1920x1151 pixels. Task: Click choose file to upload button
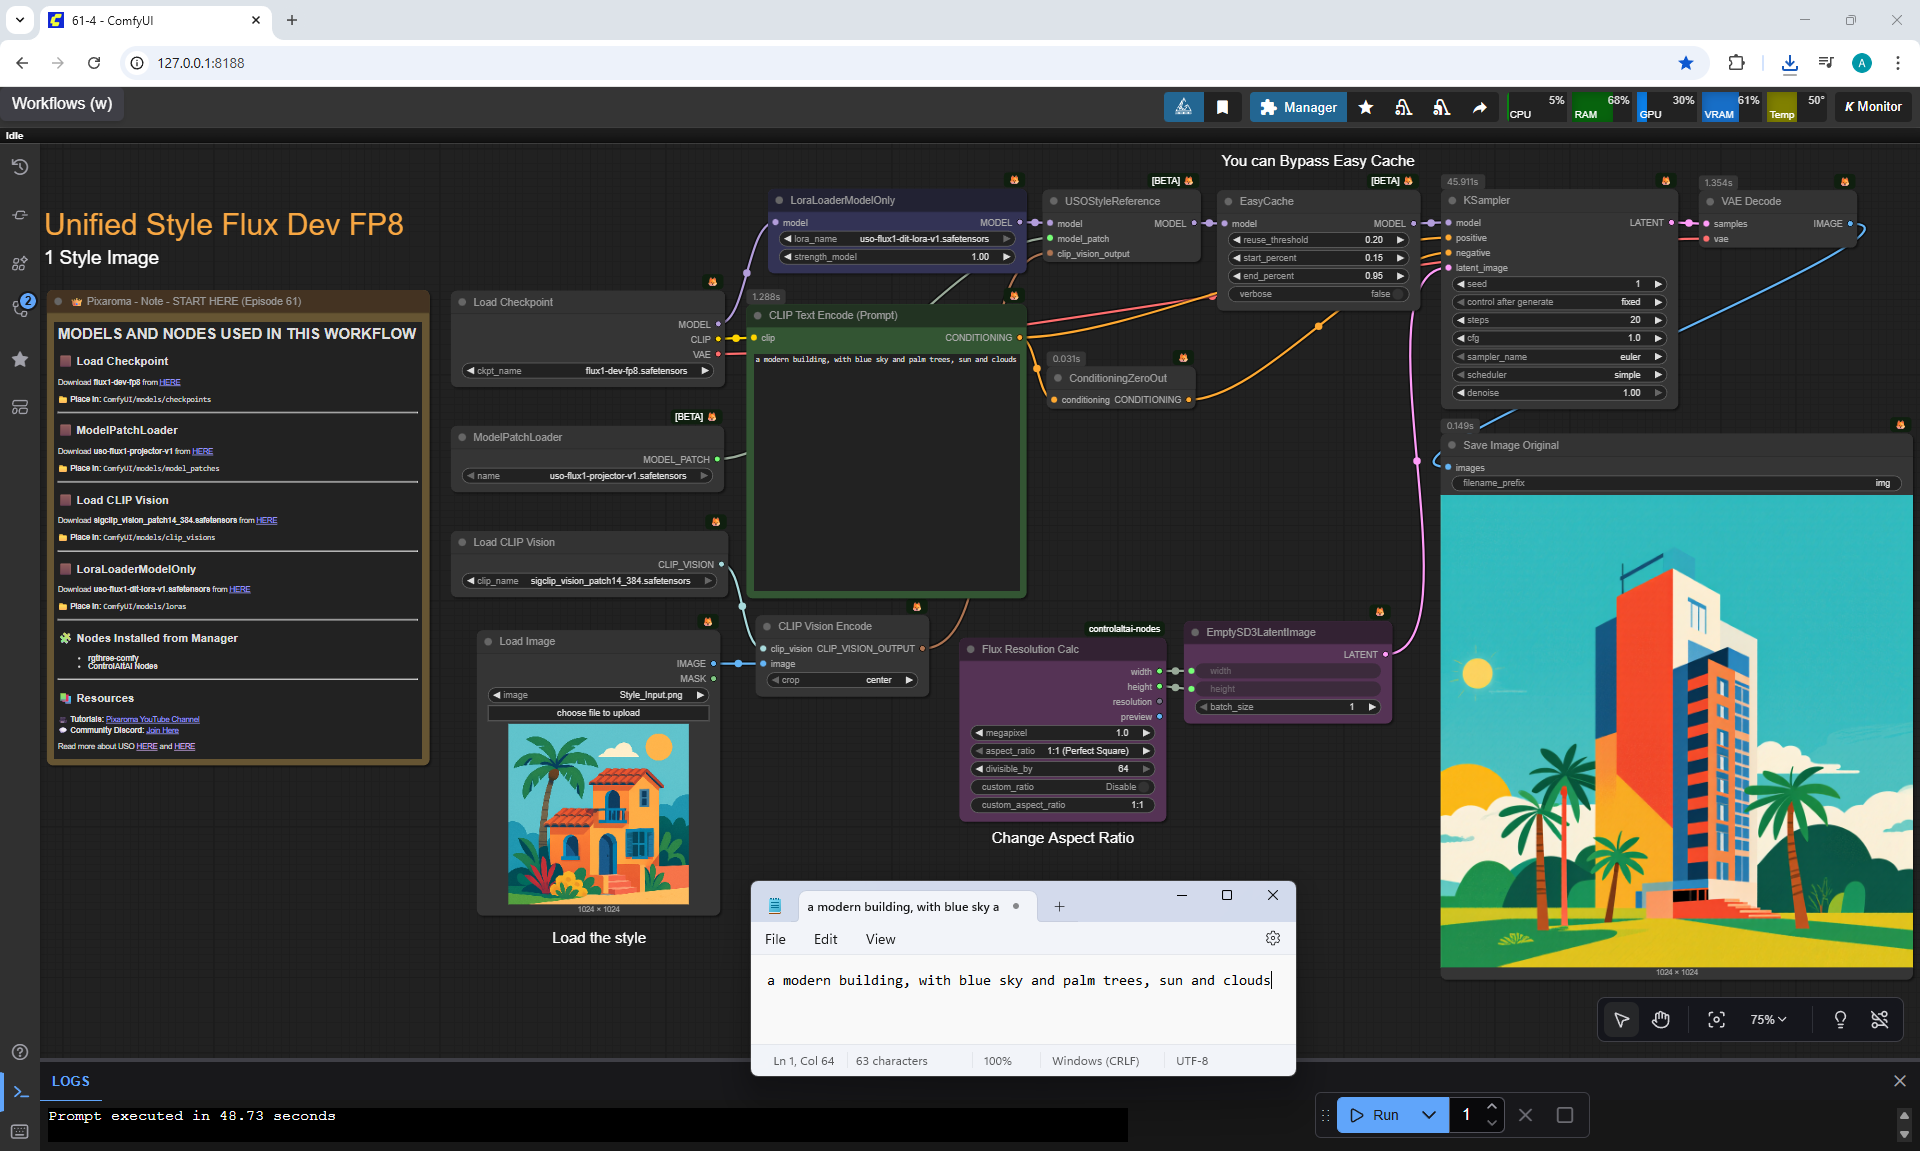pos(598,713)
